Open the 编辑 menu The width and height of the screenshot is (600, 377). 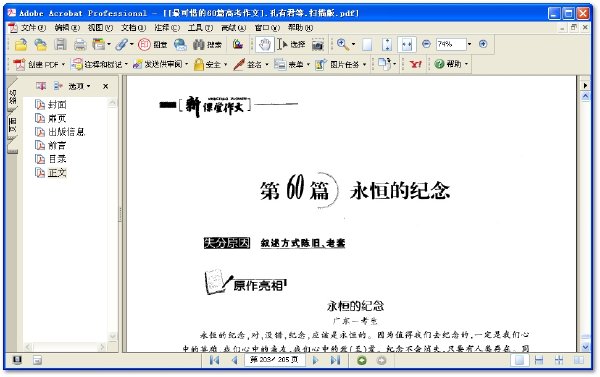tap(67, 28)
